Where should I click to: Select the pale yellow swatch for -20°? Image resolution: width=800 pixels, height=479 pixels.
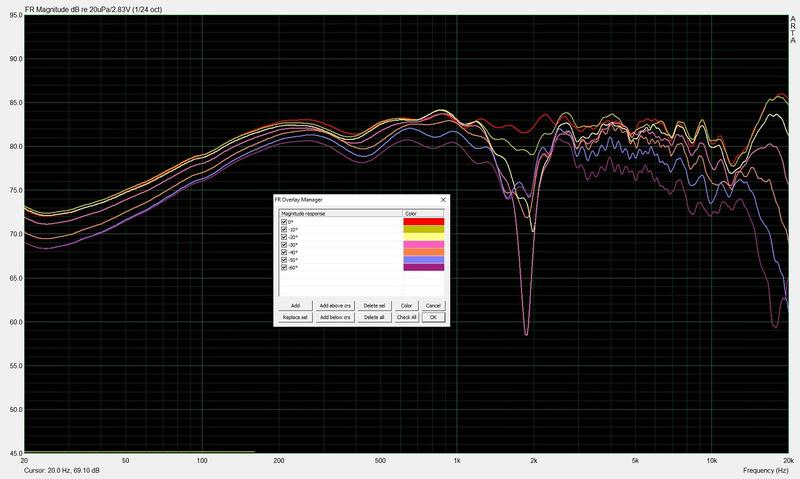click(423, 237)
